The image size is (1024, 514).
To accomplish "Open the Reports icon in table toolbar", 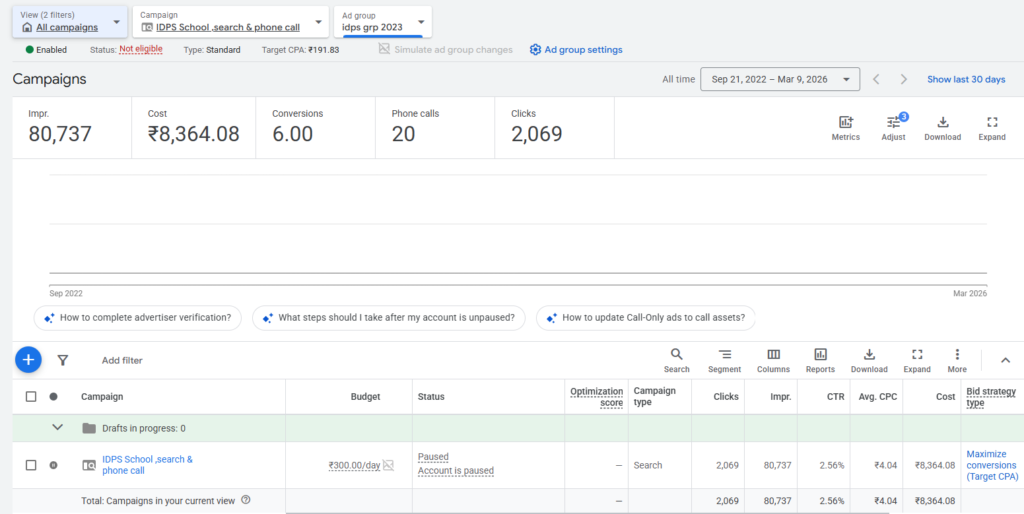I will click(820, 360).
